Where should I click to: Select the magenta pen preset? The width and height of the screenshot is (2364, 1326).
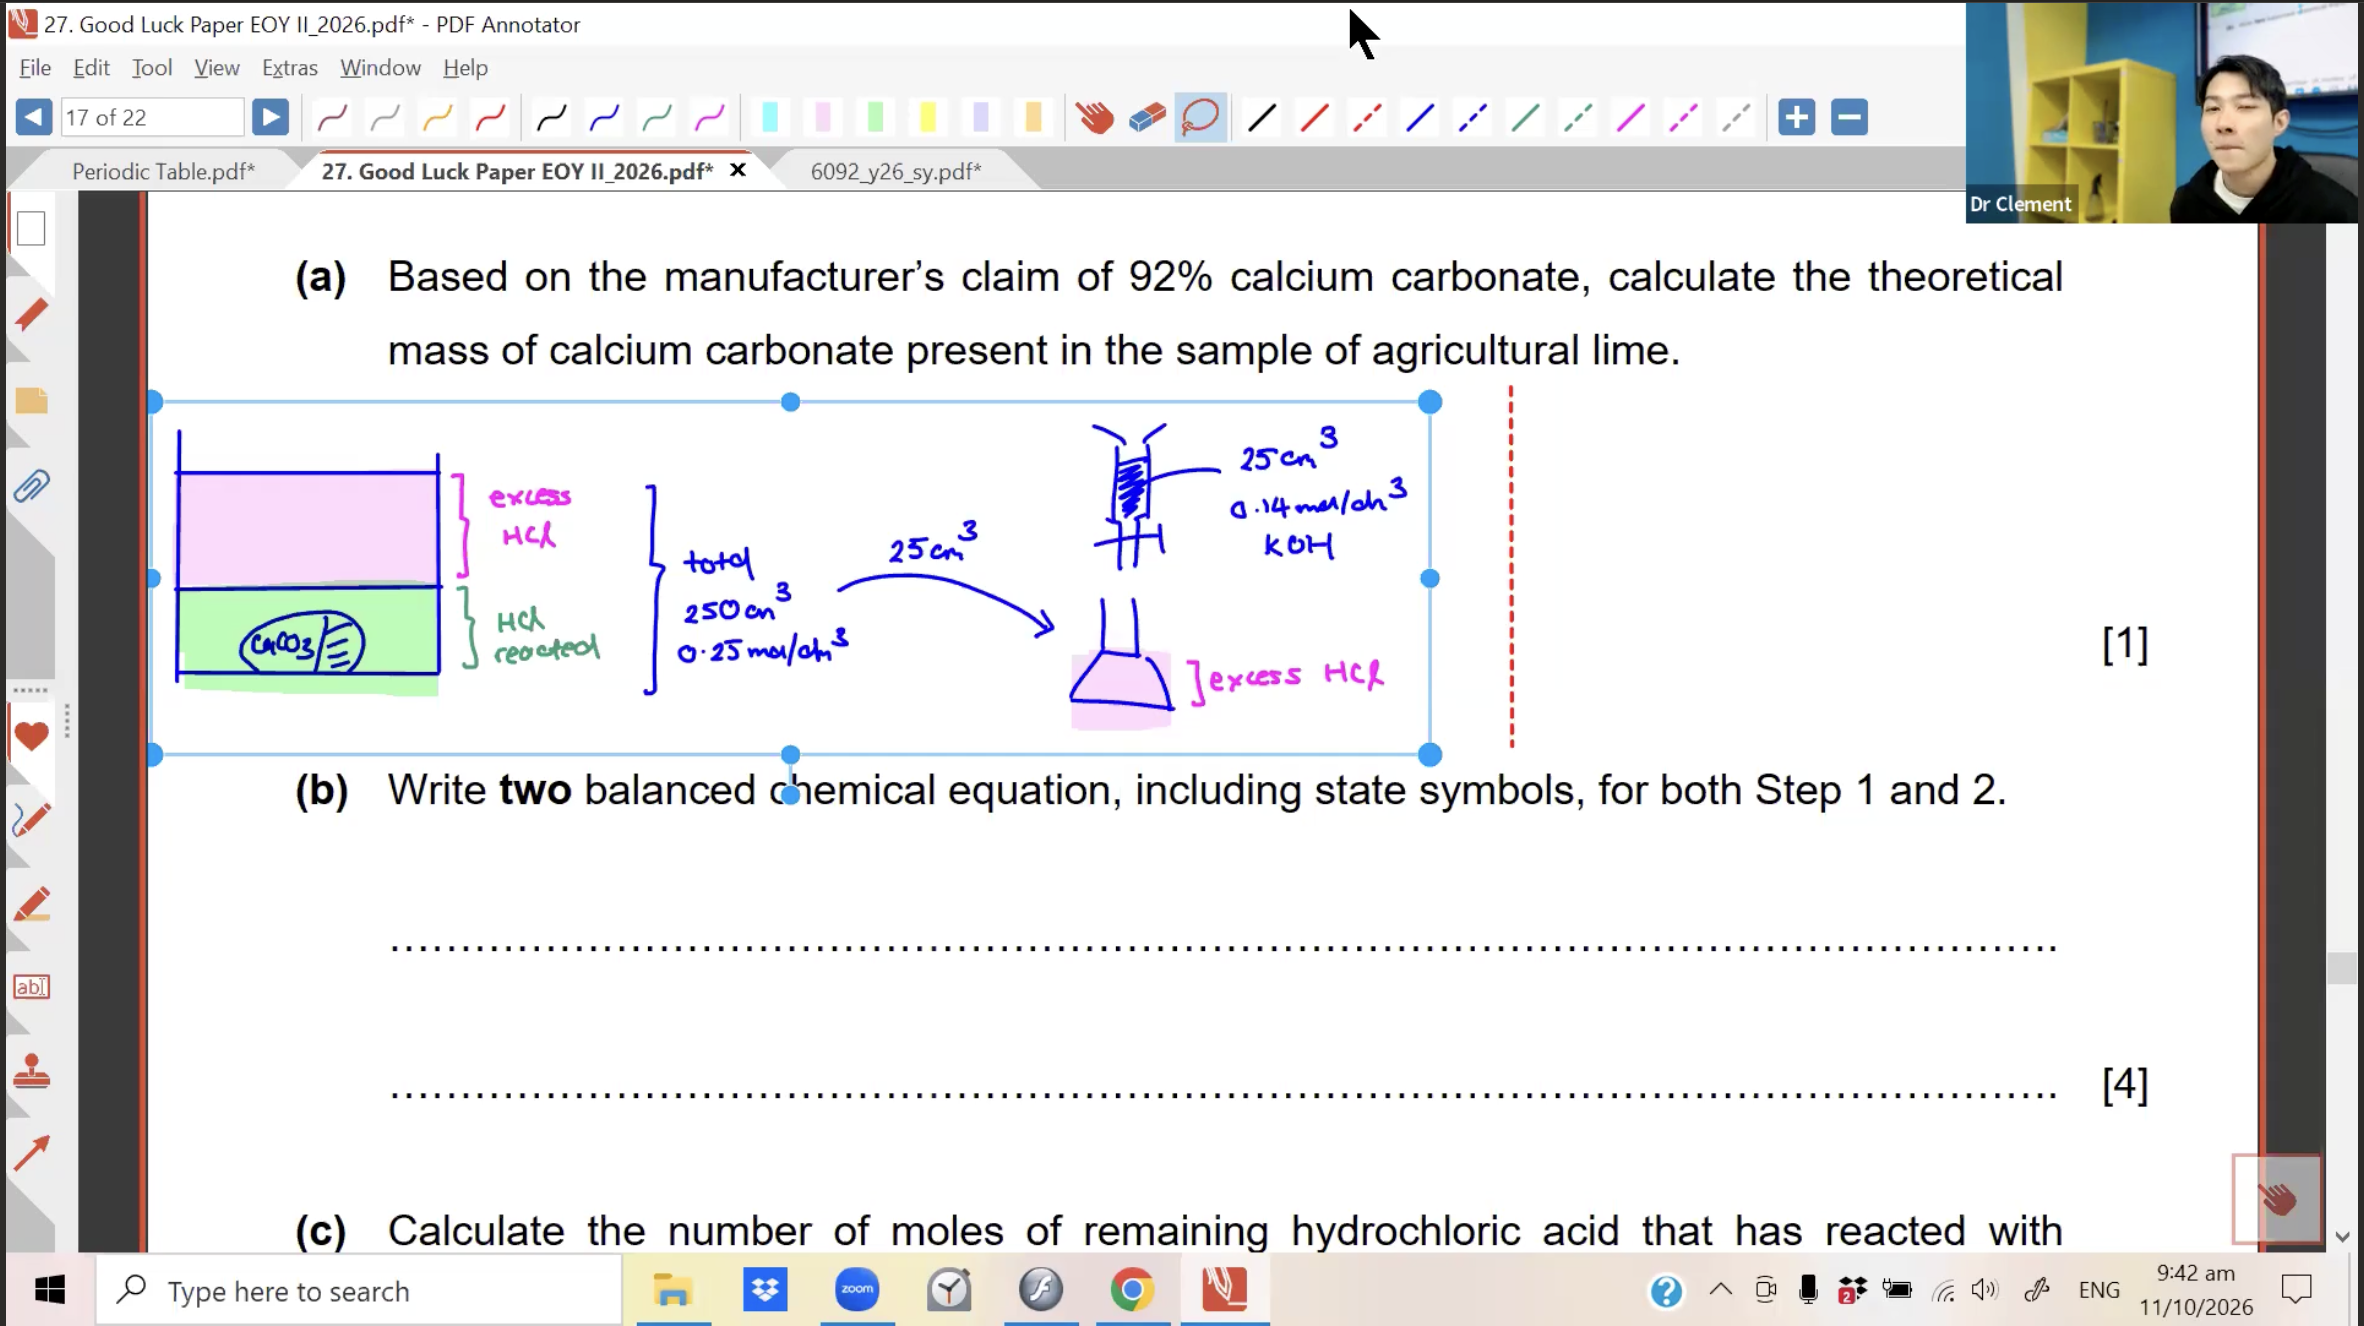(710, 118)
